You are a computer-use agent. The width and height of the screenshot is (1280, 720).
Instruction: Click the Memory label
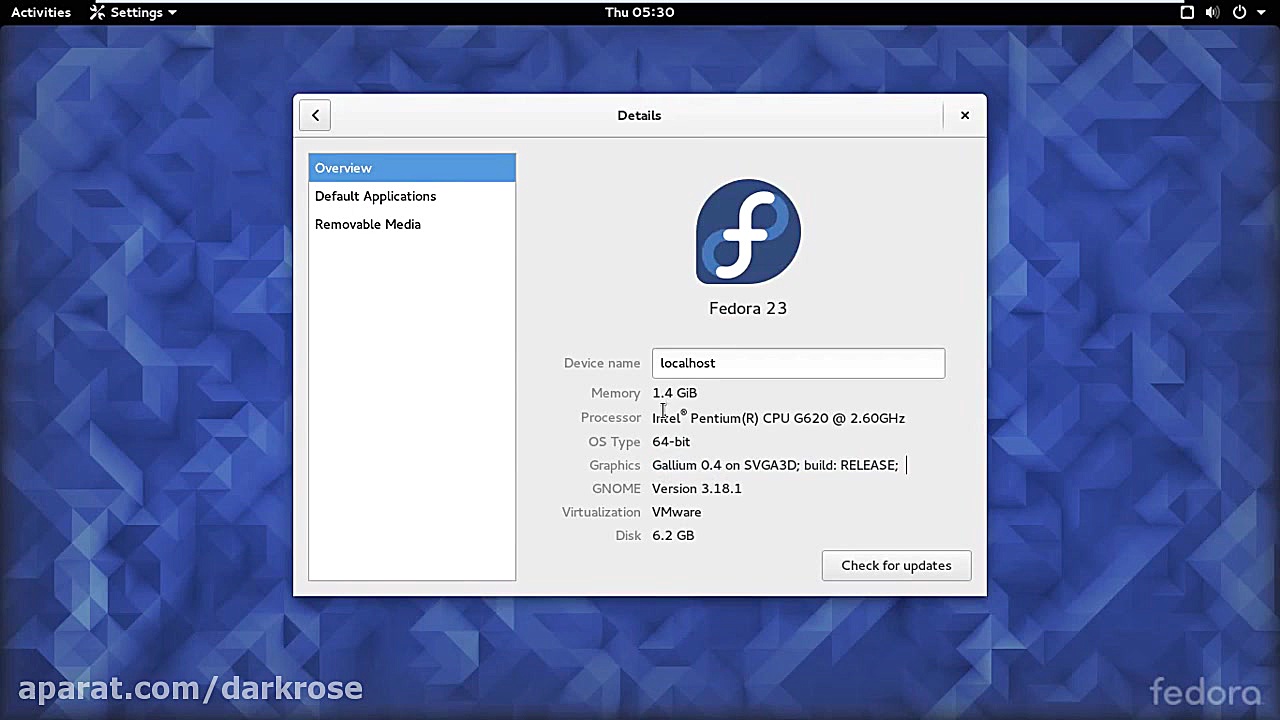point(615,393)
